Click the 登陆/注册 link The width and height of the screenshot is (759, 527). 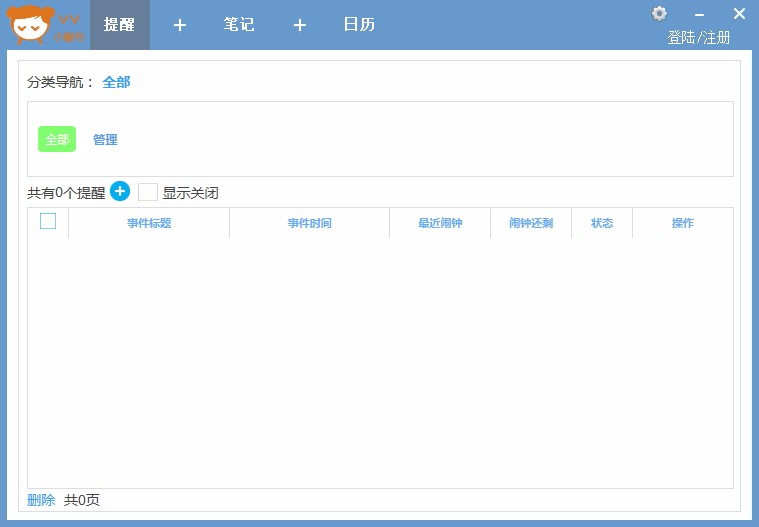pos(698,37)
